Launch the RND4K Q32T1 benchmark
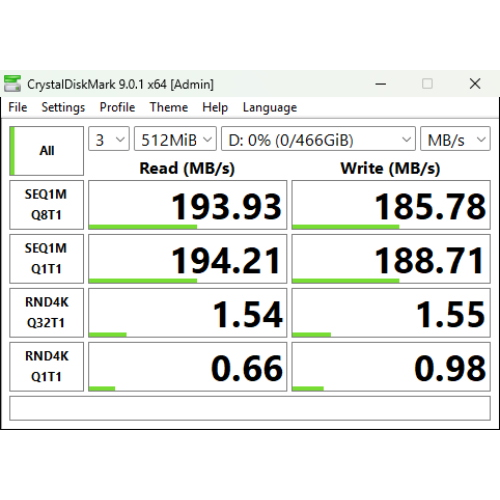 coord(46,313)
